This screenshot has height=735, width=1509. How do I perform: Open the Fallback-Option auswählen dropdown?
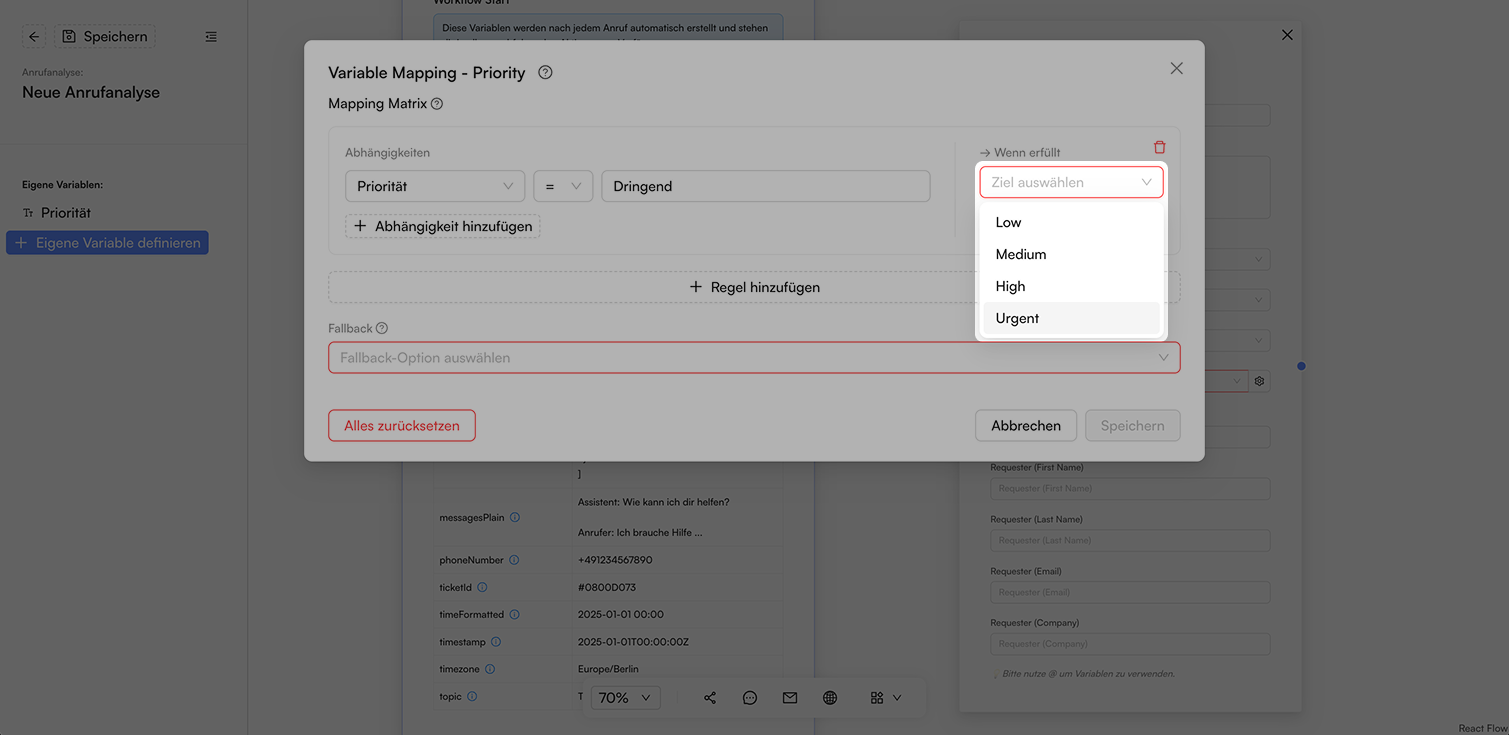coord(754,358)
